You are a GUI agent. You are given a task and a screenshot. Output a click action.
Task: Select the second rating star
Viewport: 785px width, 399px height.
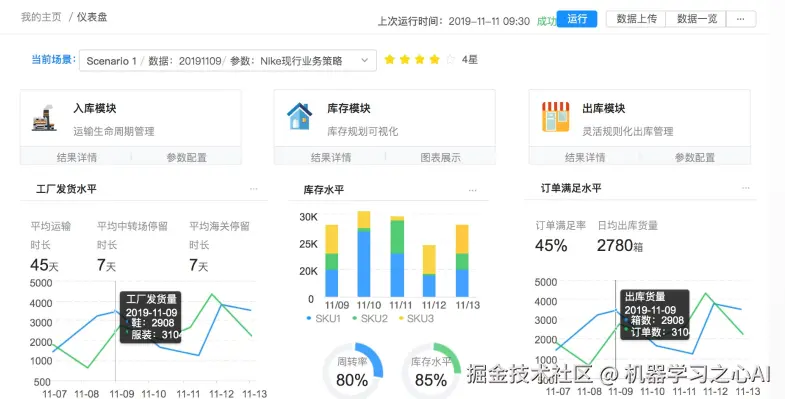(405, 60)
